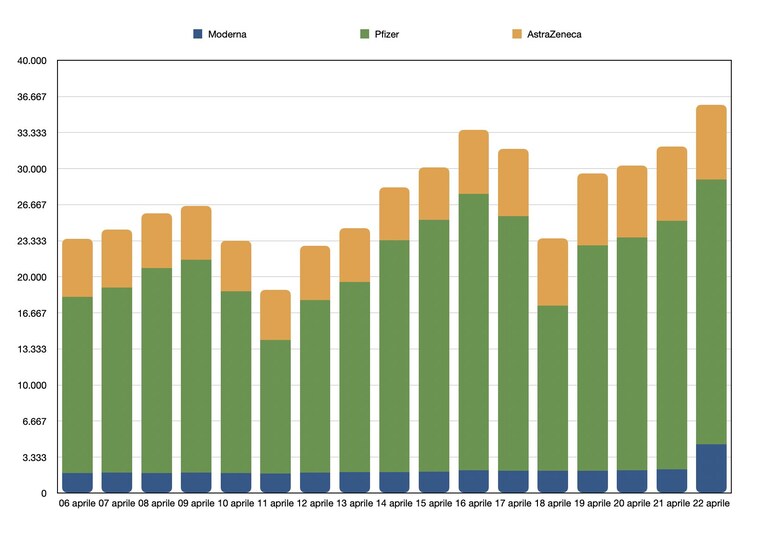Click the orange AstraZeneca legend swatch
The height and width of the screenshot is (538, 767).
517,34
